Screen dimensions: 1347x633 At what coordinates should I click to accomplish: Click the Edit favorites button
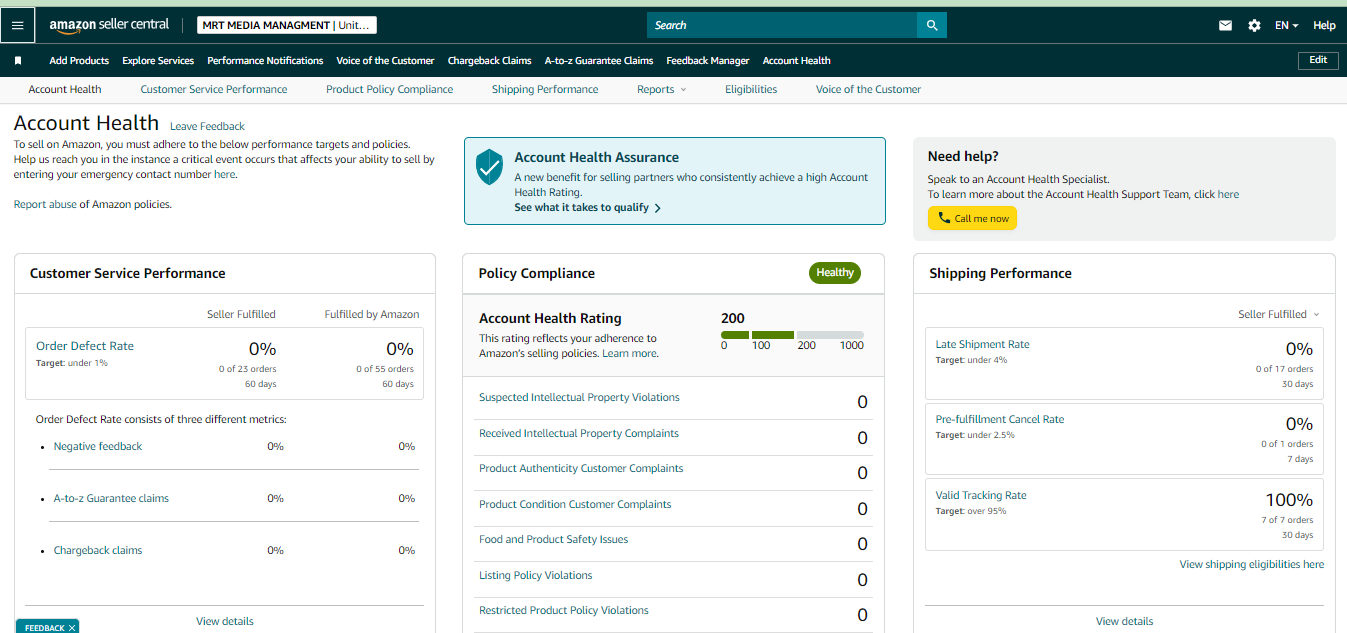1318,60
